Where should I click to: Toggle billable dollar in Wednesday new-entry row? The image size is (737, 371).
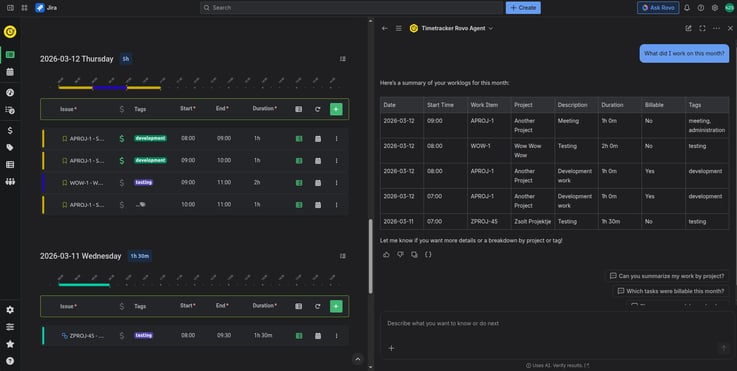[122, 306]
